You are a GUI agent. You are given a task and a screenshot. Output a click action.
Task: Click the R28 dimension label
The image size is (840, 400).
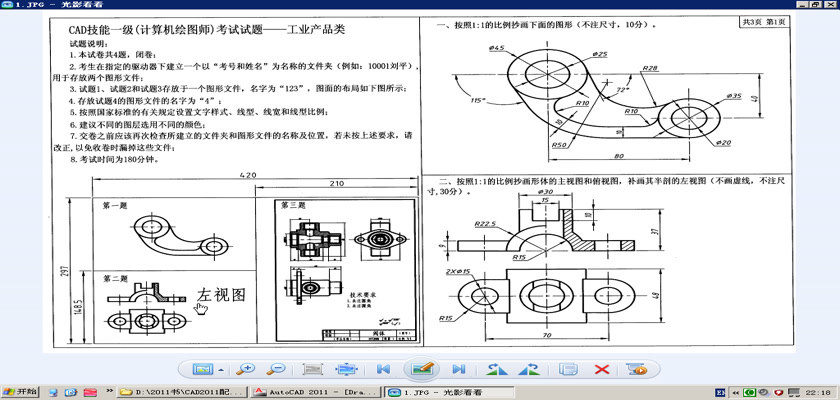650,68
